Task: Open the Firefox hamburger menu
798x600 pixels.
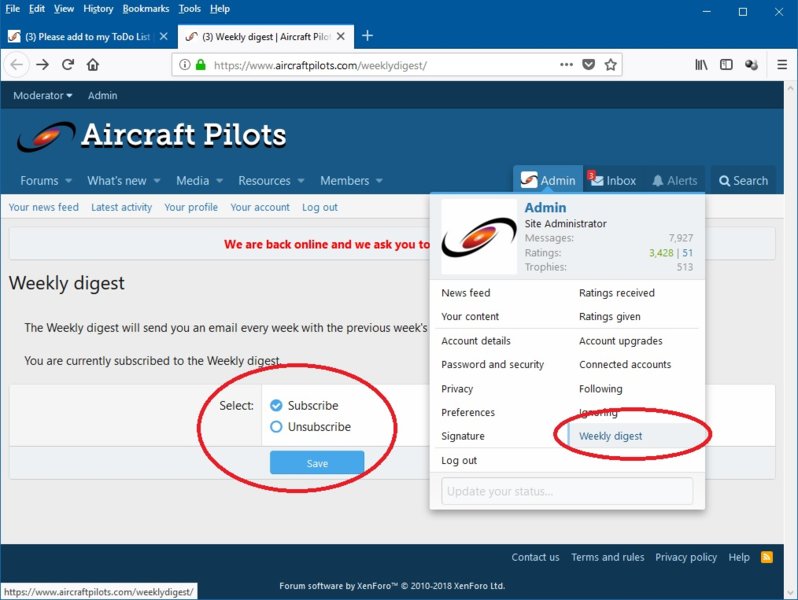Action: (782, 65)
